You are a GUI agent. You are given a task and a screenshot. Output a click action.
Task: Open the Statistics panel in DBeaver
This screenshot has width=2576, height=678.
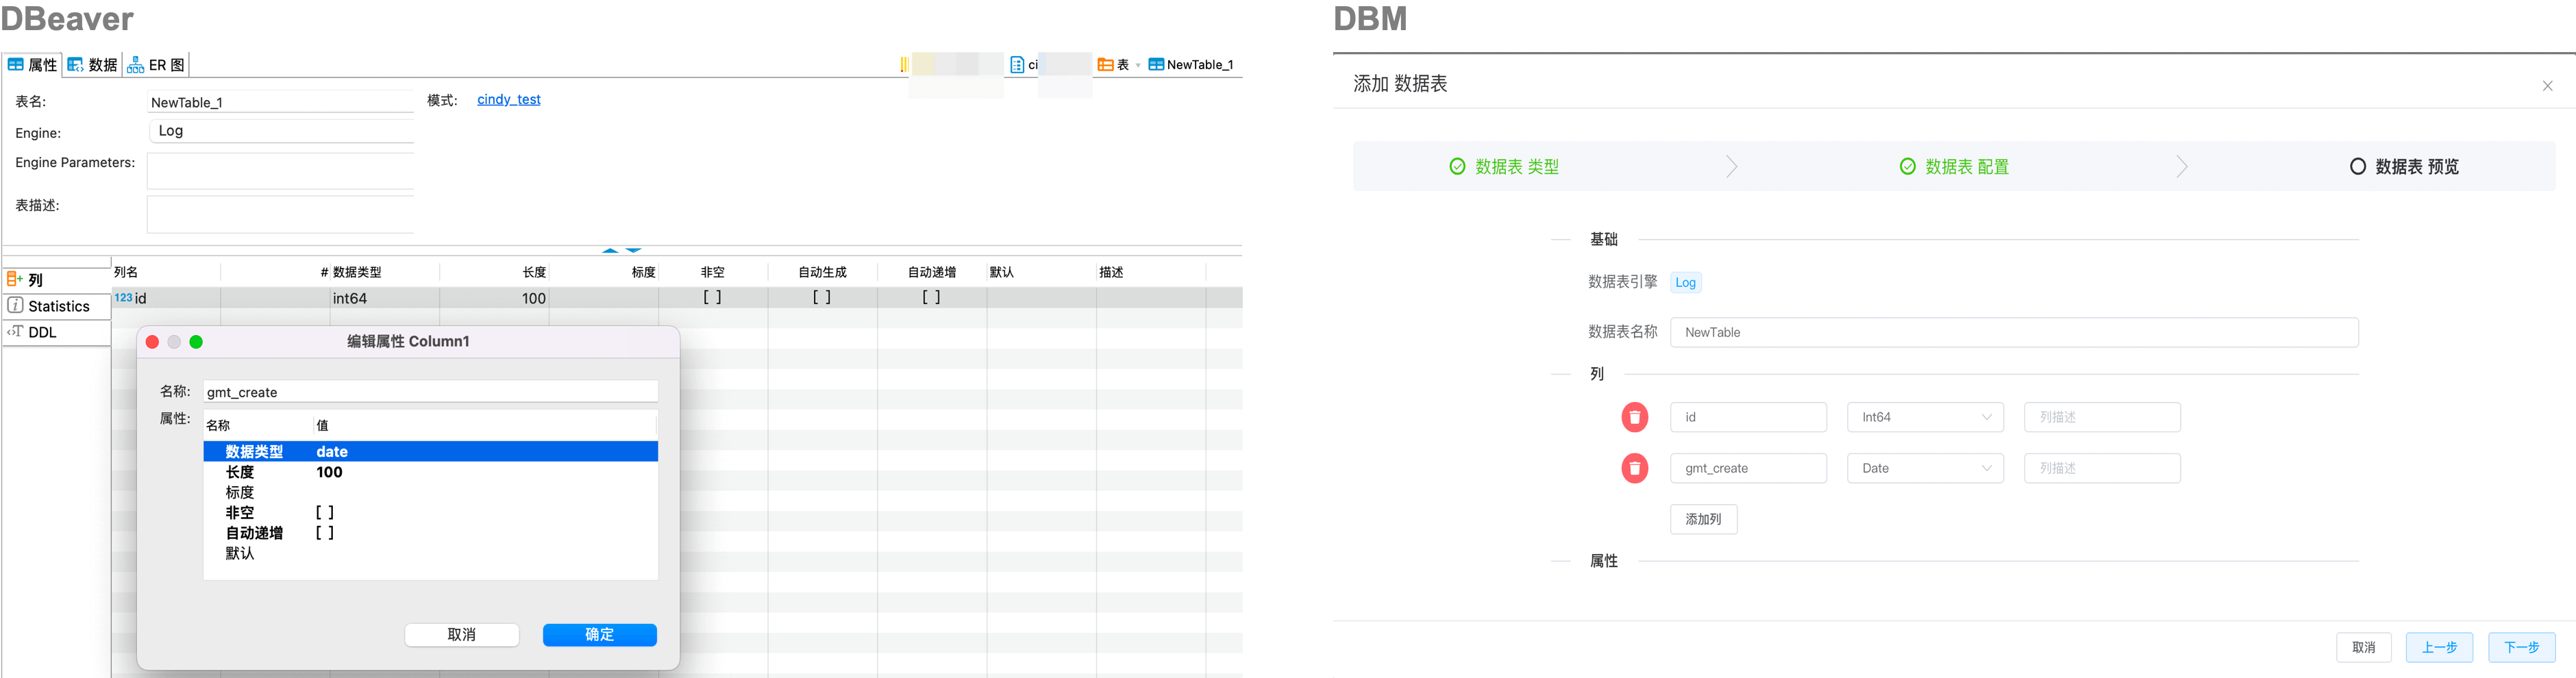click(56, 306)
